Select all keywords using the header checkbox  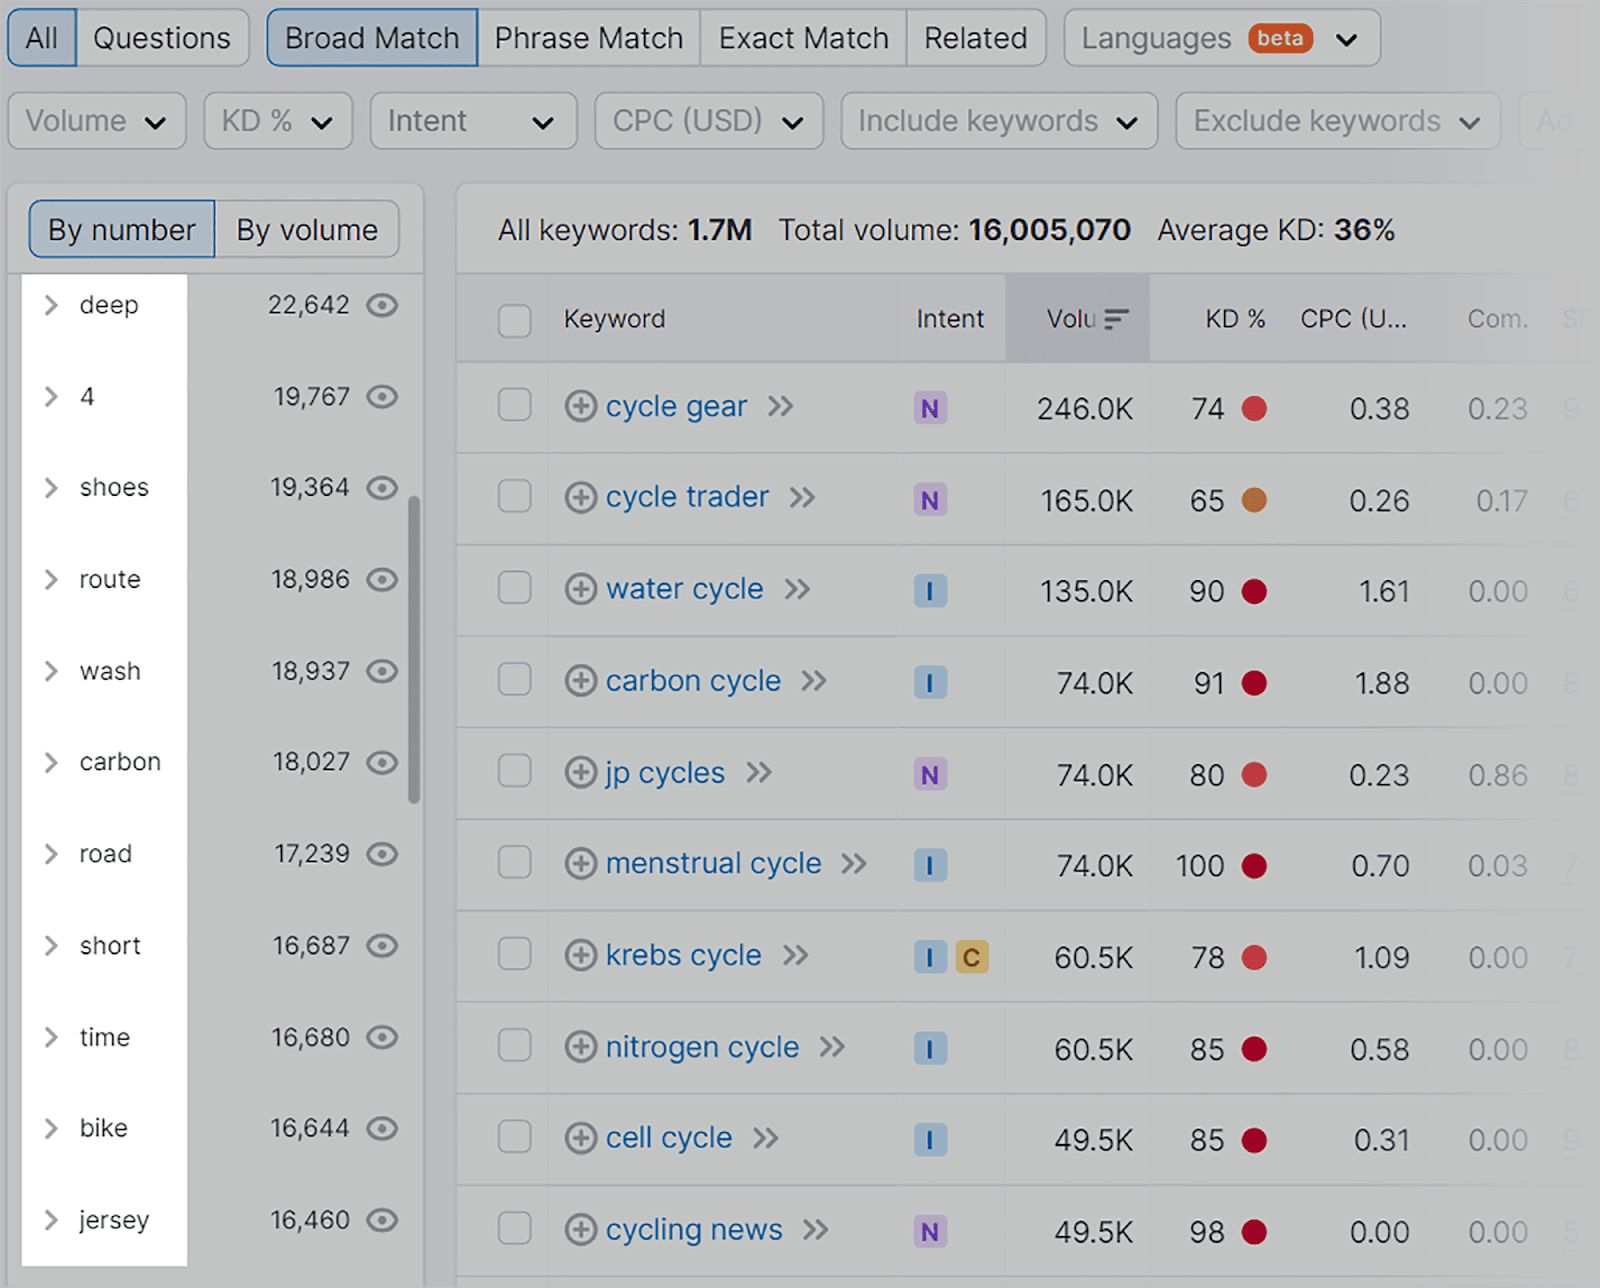click(514, 320)
